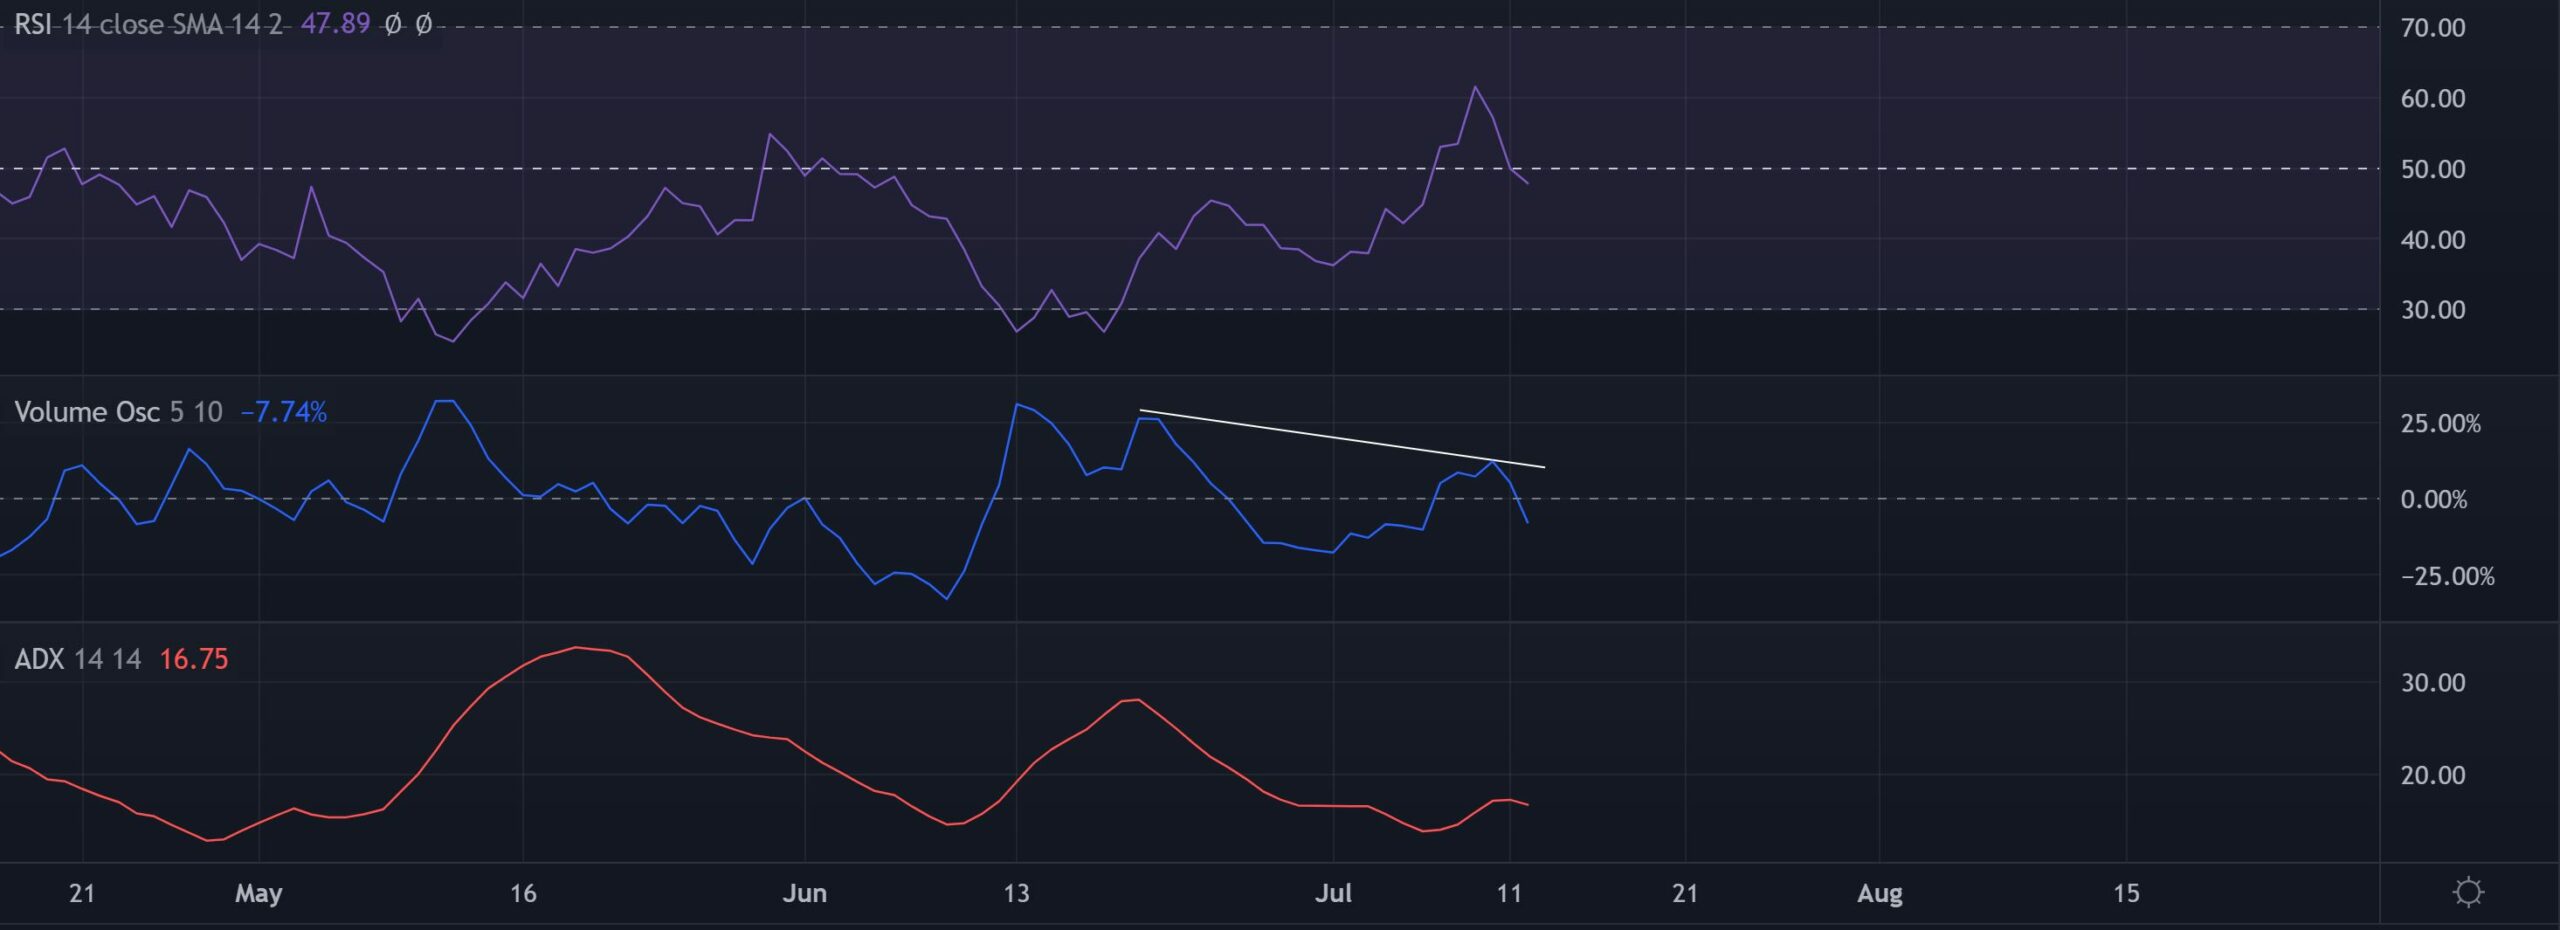Click the 0.00% Volume Osc scale label
Image resolution: width=2560 pixels, height=930 pixels.
2434,499
